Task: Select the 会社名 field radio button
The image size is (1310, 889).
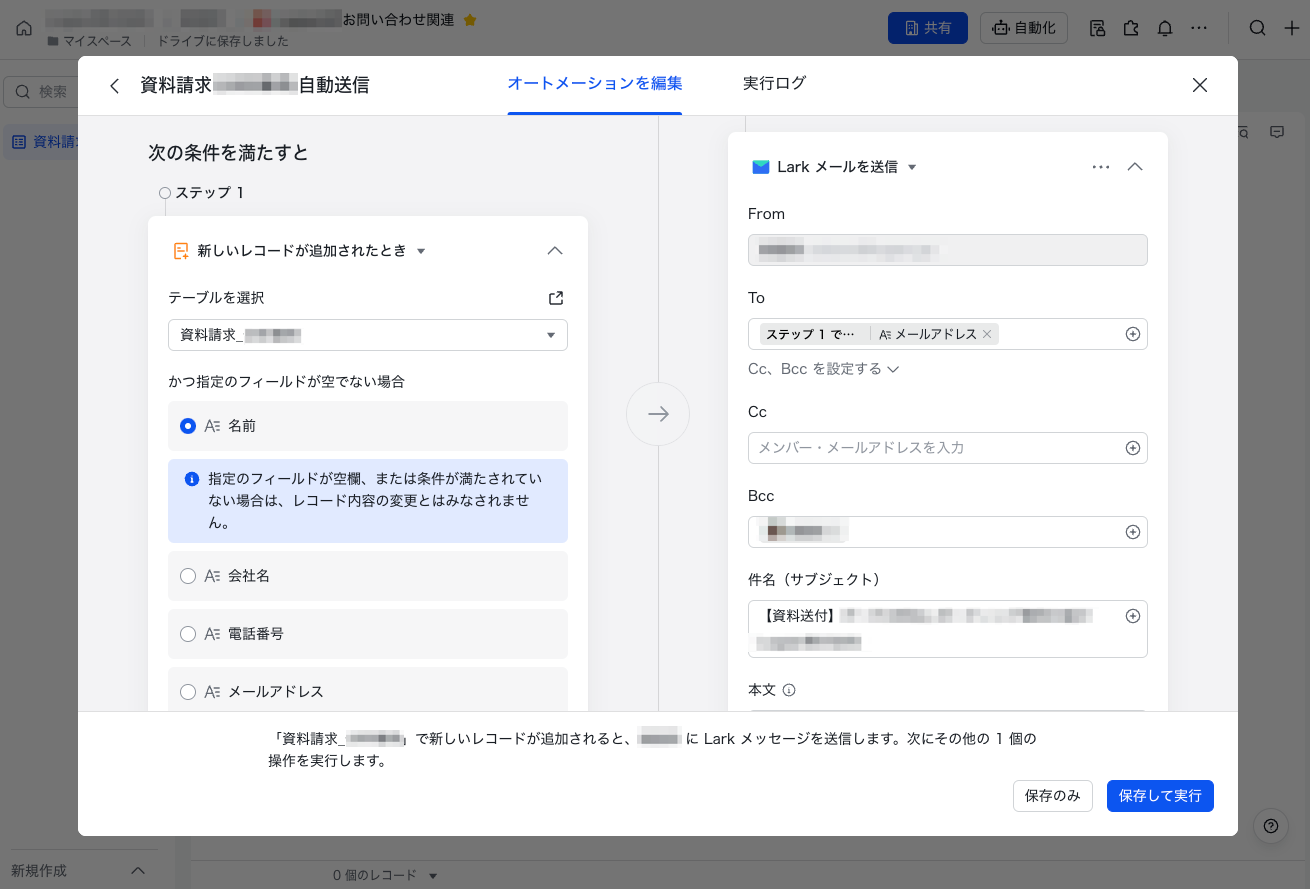Action: coord(188,576)
